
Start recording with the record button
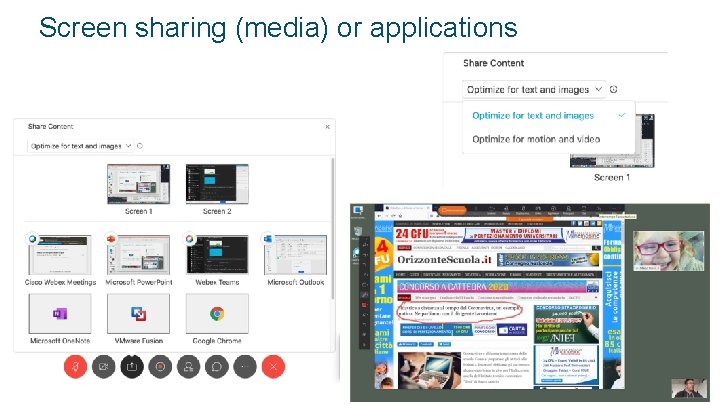(160, 366)
